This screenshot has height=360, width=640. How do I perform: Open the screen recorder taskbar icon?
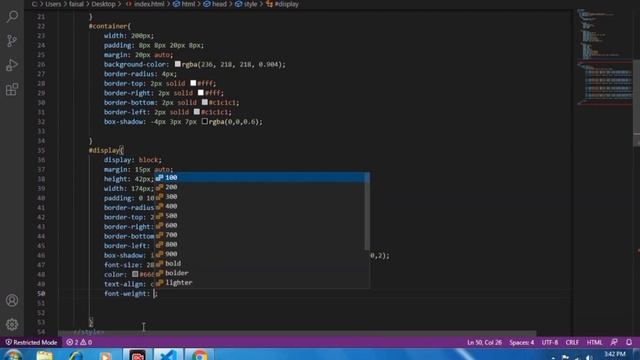pos(137,355)
